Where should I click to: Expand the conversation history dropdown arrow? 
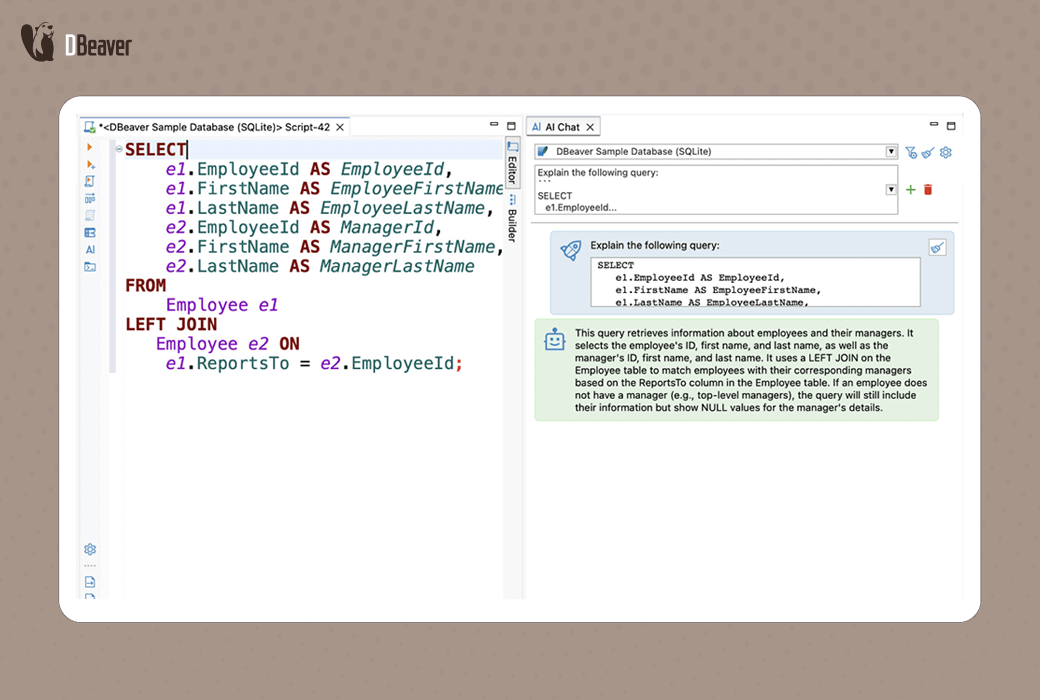click(891, 190)
